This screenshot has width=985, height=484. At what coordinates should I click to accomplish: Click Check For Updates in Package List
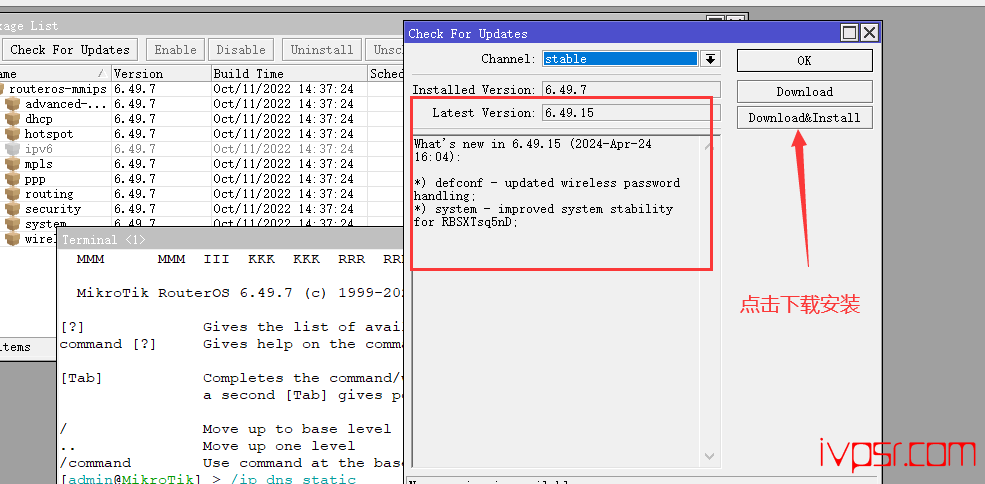(70, 50)
